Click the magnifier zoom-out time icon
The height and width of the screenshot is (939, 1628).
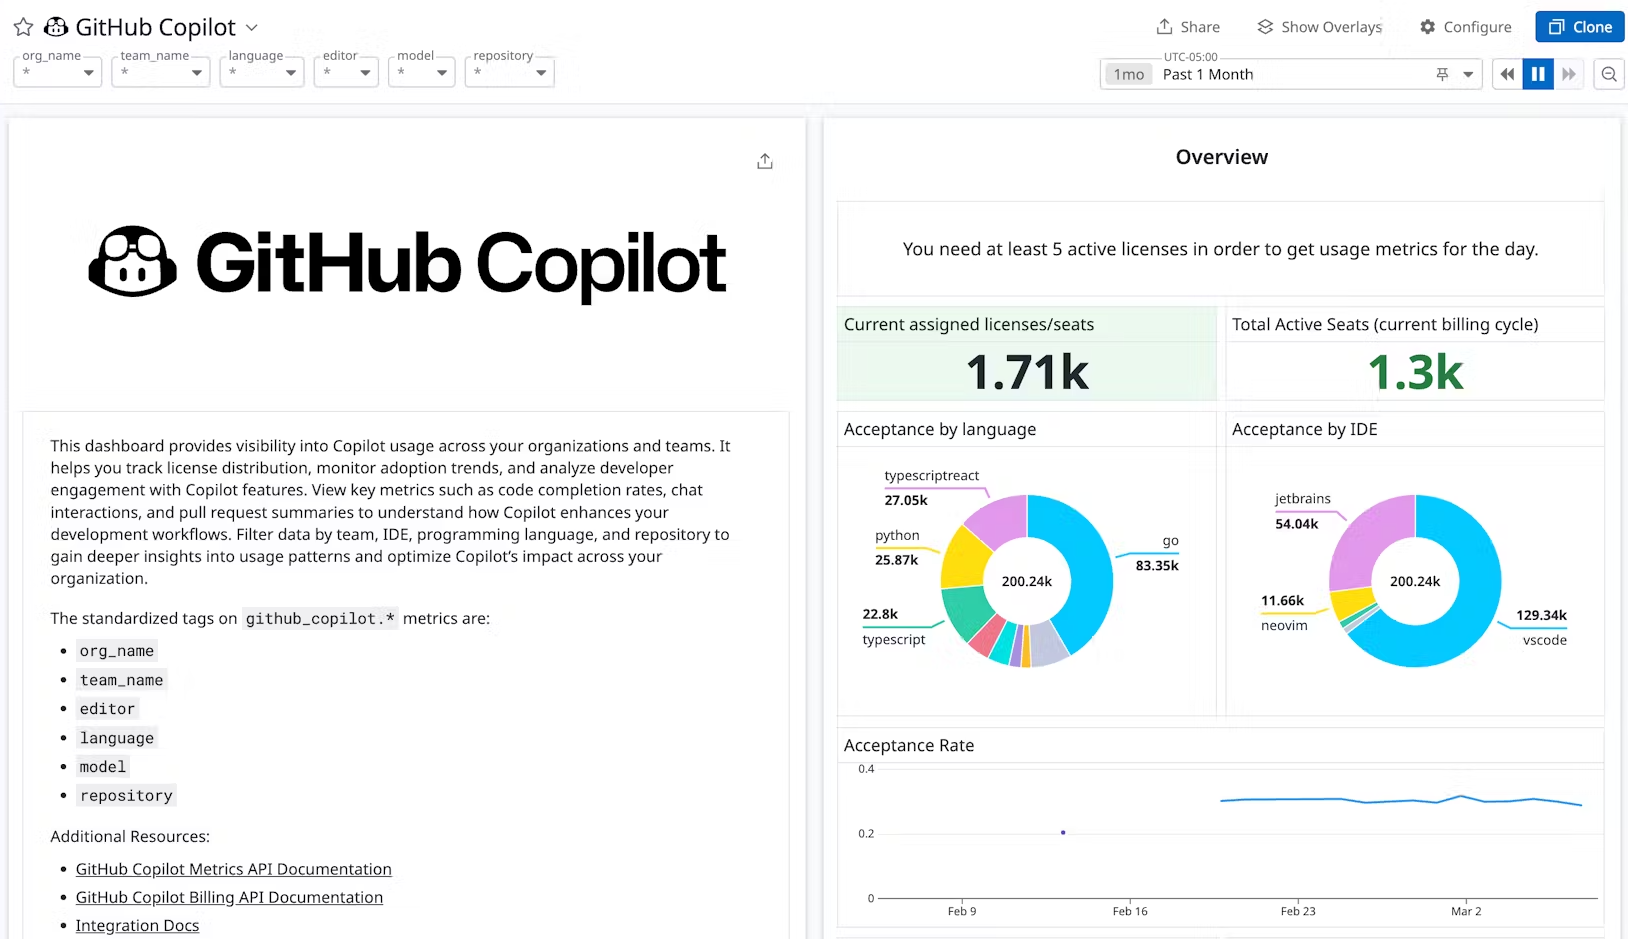1609,74
